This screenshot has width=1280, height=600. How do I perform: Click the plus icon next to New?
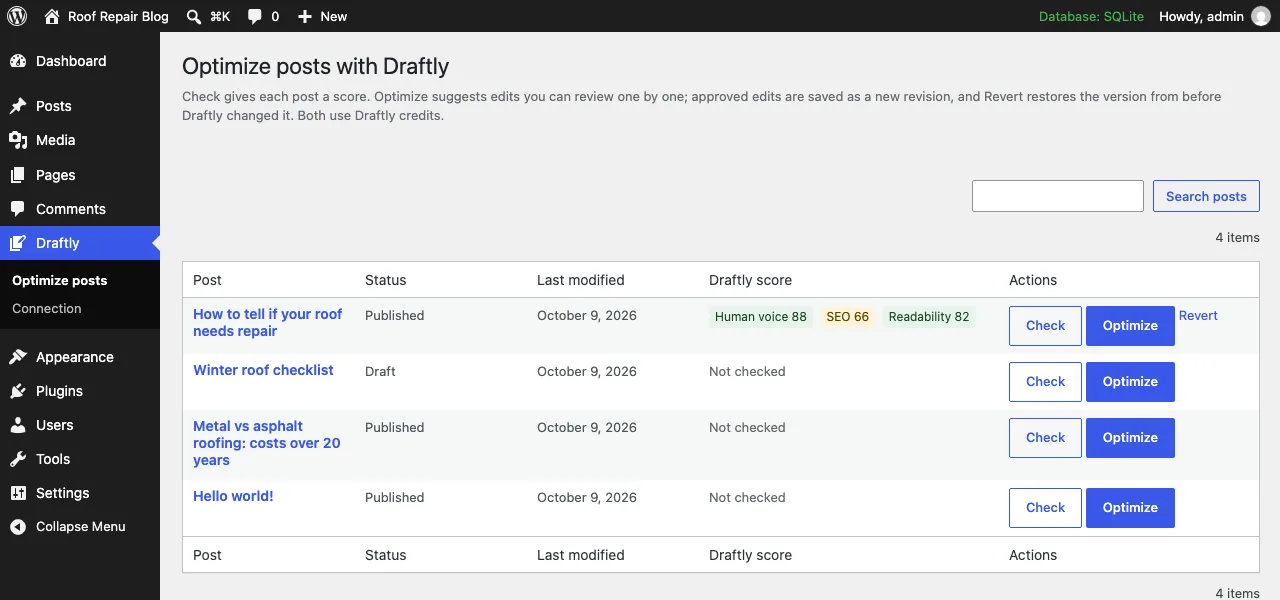(x=305, y=17)
